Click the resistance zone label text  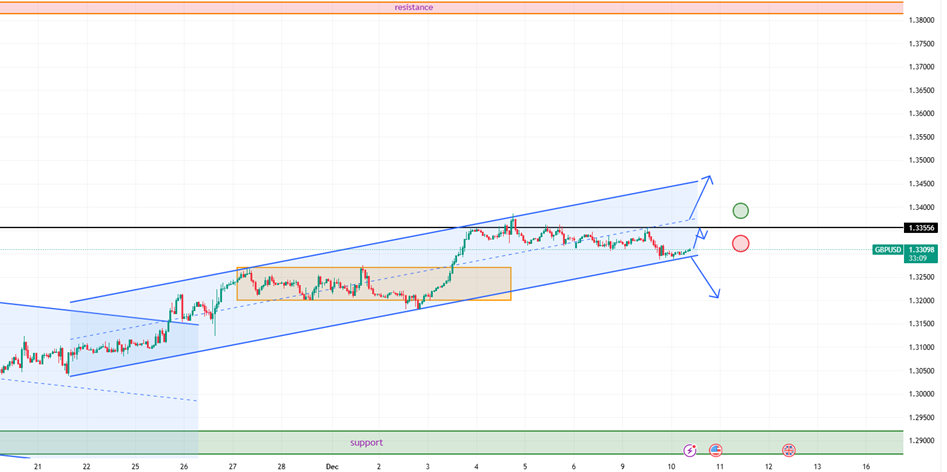click(x=413, y=7)
